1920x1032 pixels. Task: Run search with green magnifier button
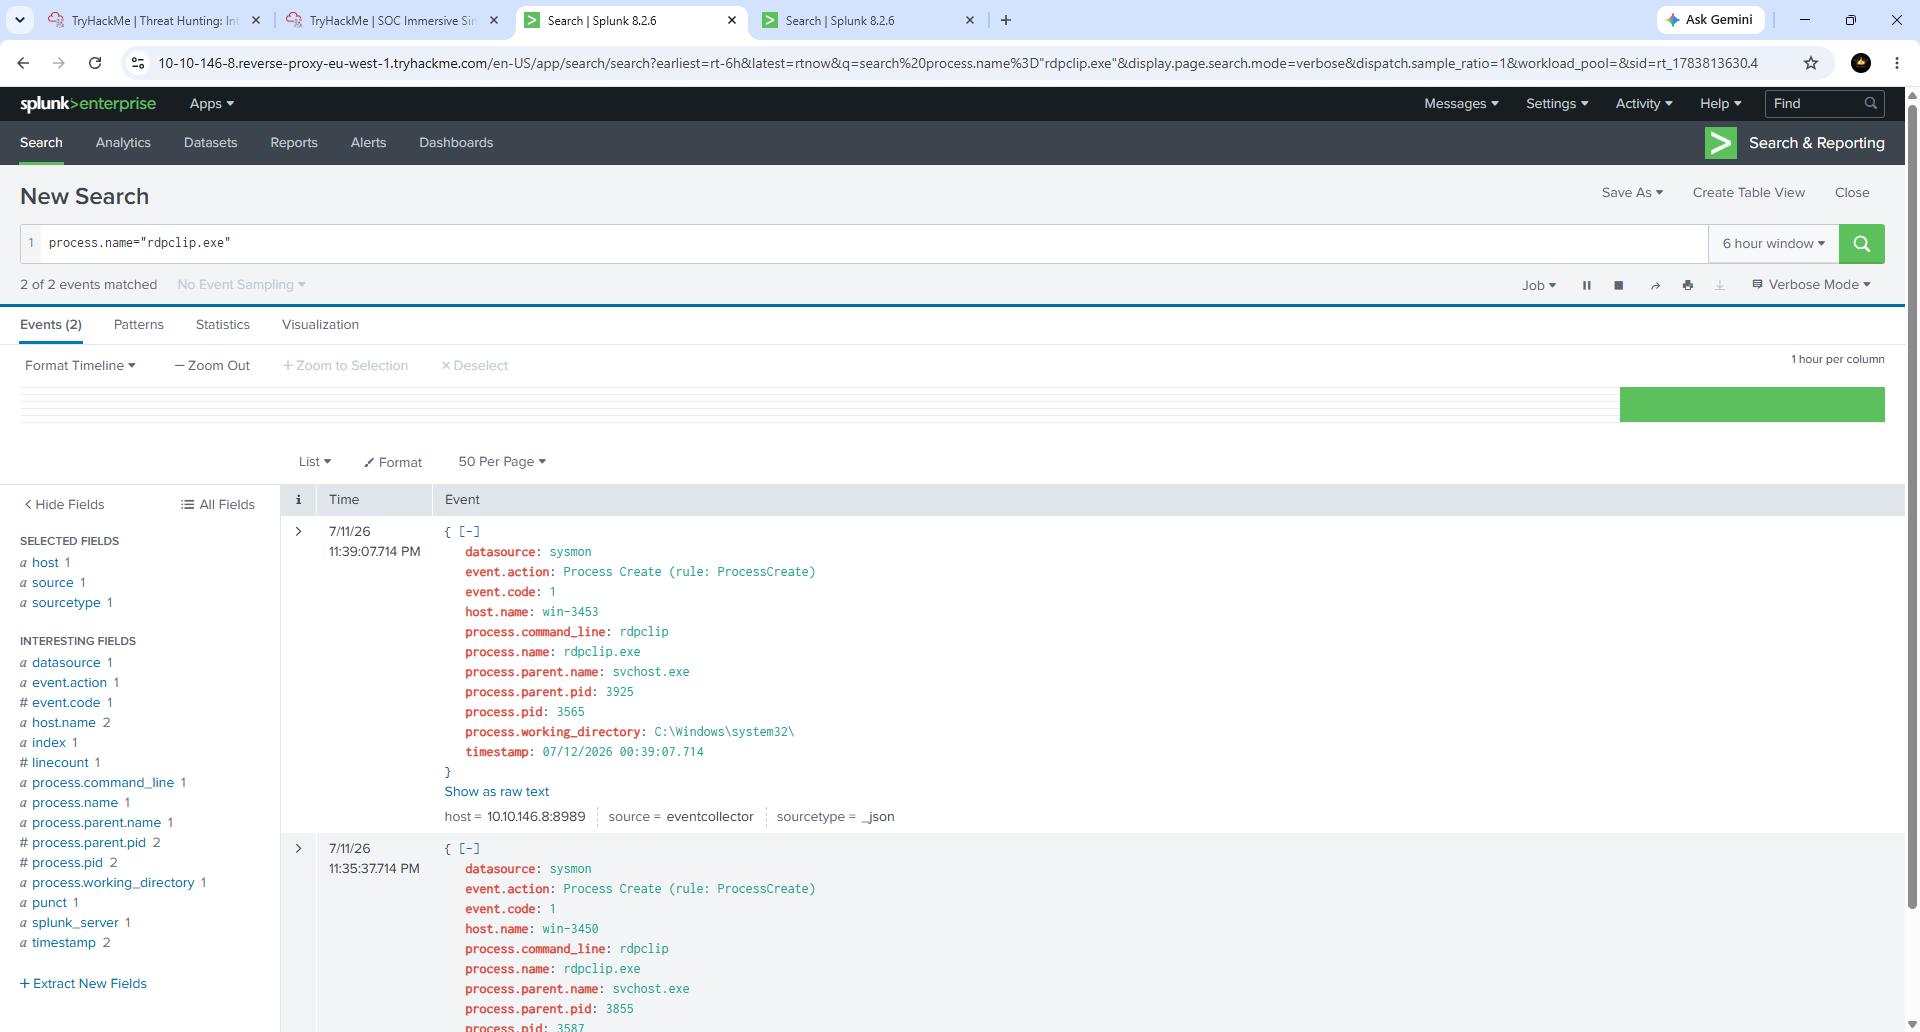1861,244
